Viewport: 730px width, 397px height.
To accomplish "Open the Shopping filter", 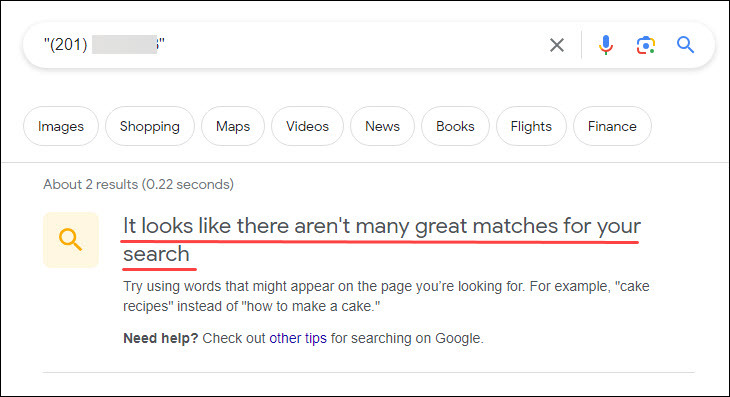I will [150, 126].
